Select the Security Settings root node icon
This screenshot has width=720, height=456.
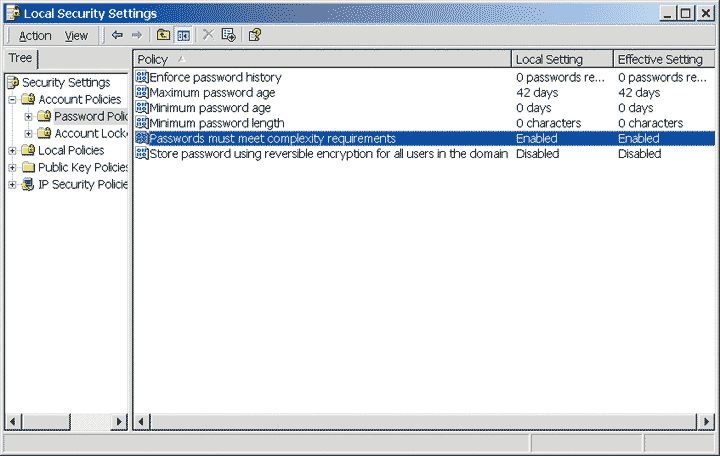tap(13, 82)
